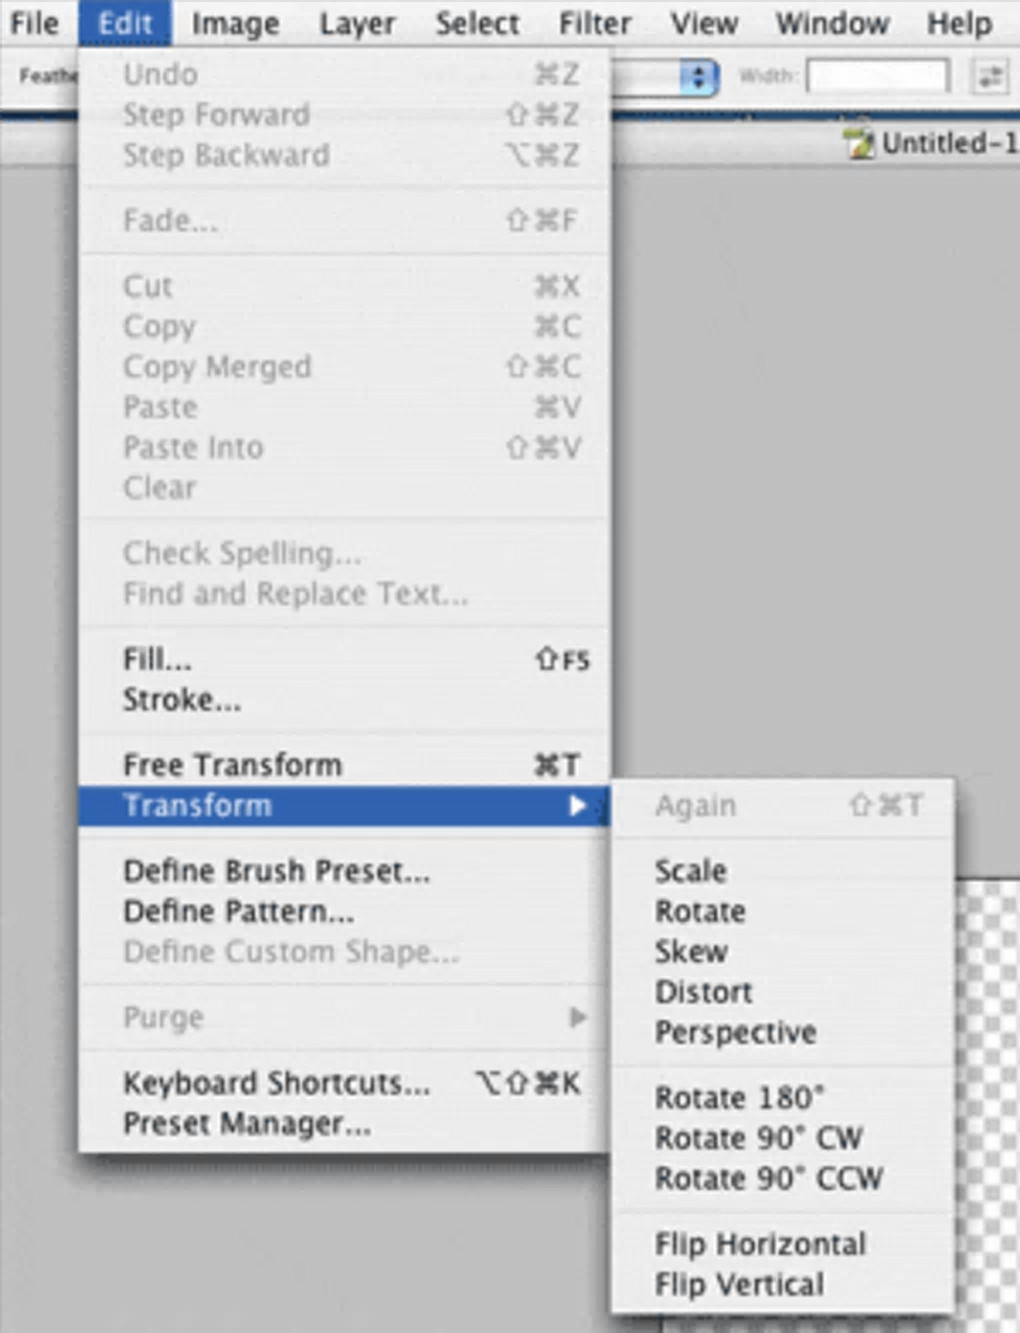This screenshot has height=1333, width=1020.
Task: Click Skew in Transform submenu
Action: click(x=691, y=951)
